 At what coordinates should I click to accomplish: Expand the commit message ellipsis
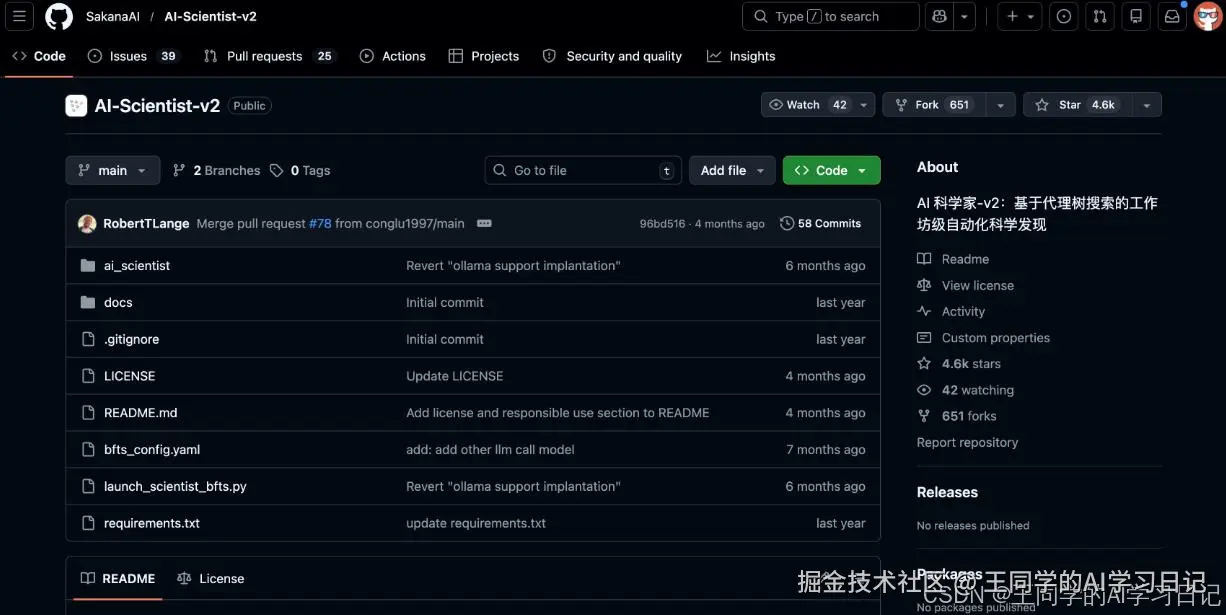(x=484, y=224)
